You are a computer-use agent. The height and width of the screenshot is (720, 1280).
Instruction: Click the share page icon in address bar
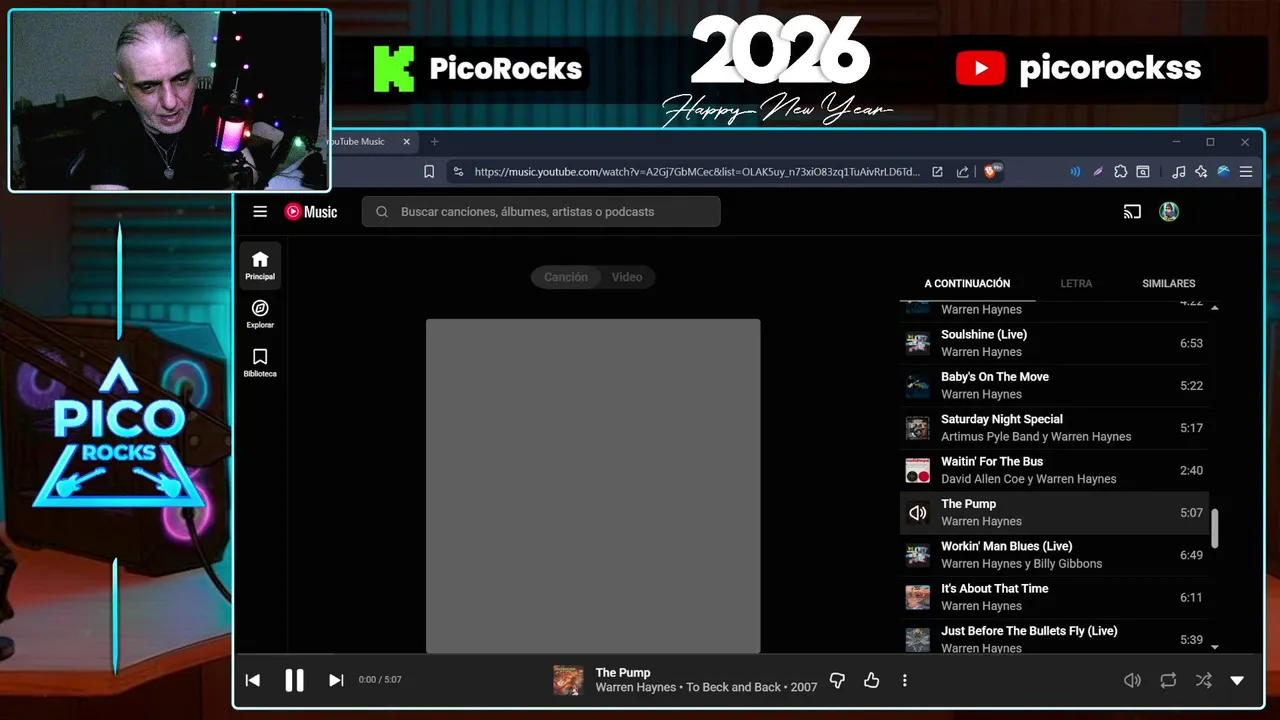click(963, 172)
